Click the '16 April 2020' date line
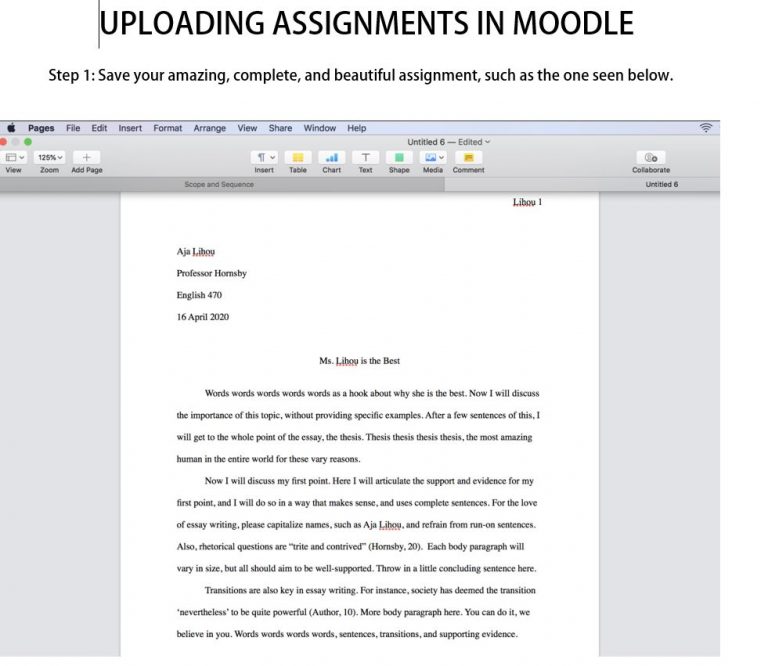The width and height of the screenshot is (768, 666). pos(203,317)
